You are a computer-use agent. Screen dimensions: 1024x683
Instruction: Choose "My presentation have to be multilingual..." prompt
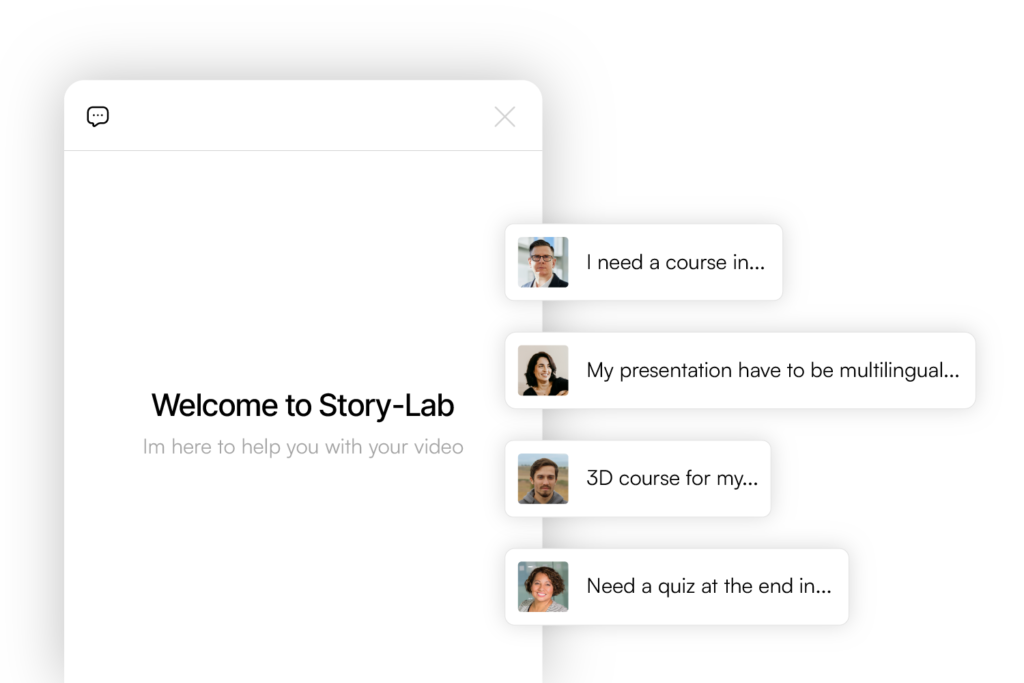(x=772, y=371)
